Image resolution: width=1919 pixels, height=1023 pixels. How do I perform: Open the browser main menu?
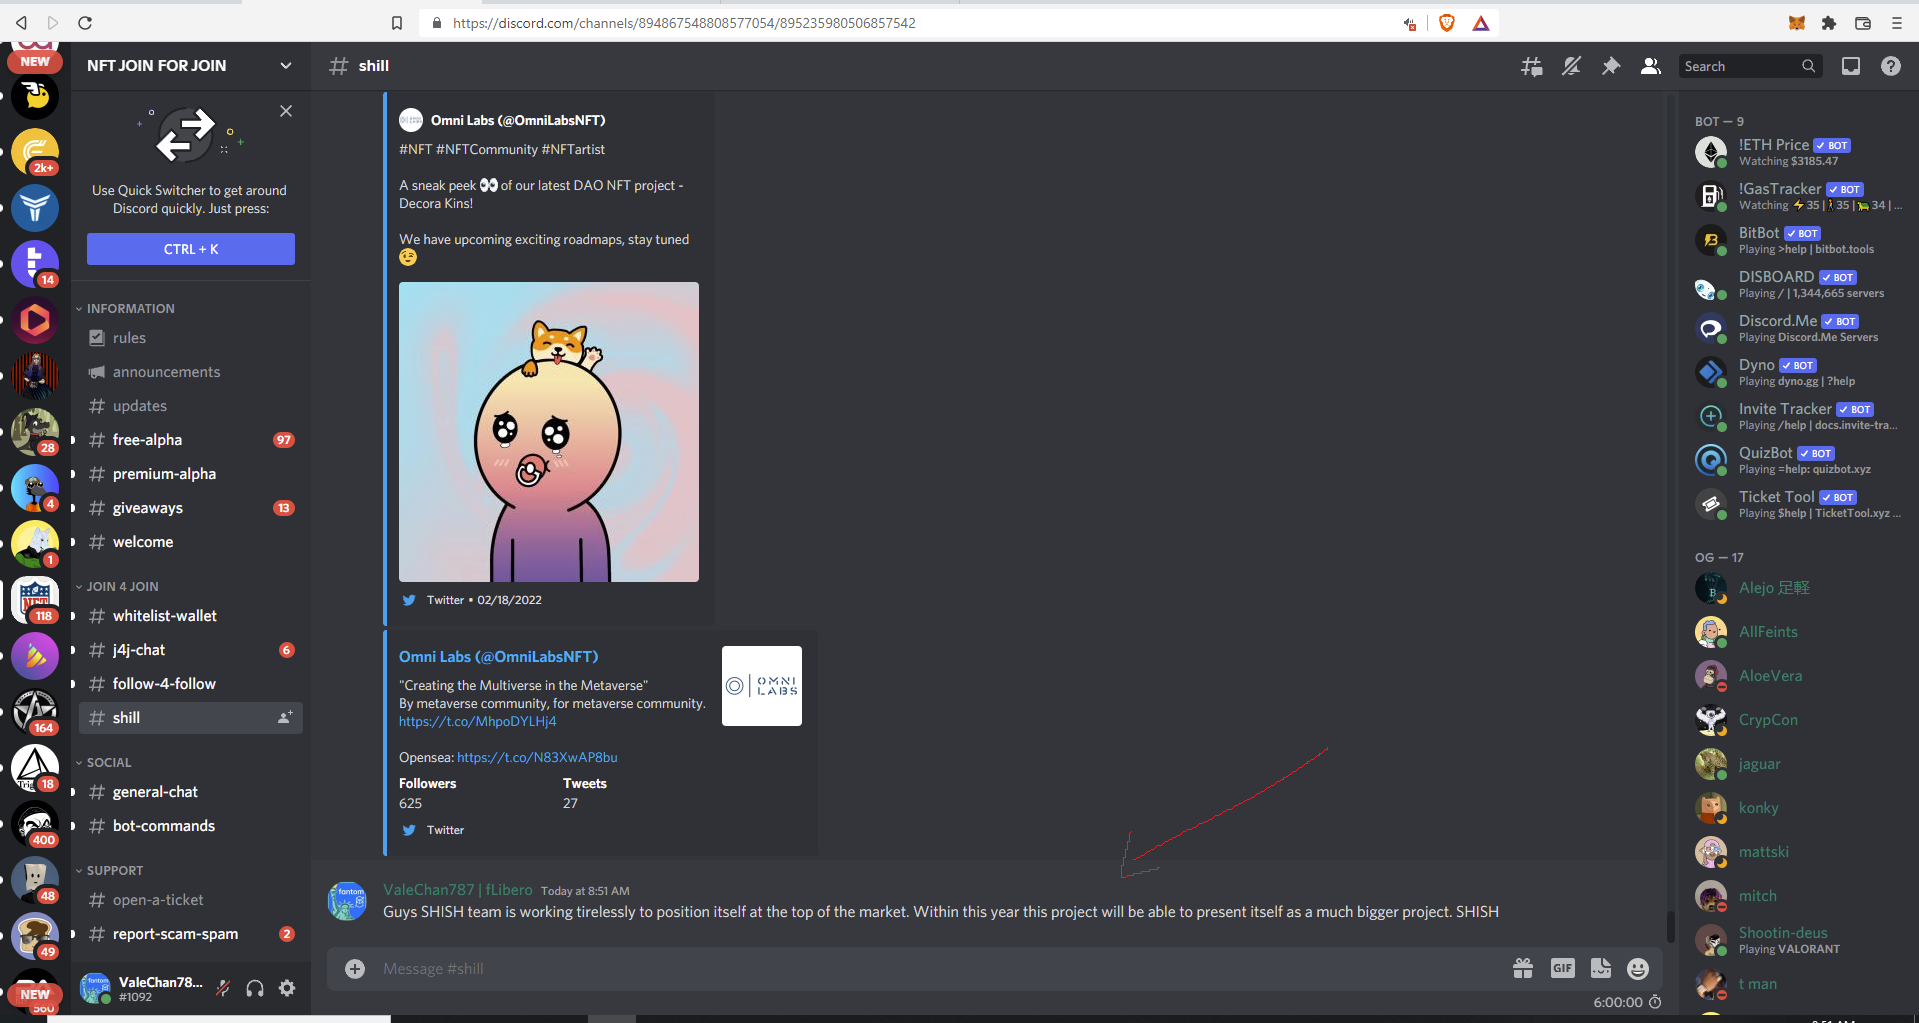(1897, 23)
